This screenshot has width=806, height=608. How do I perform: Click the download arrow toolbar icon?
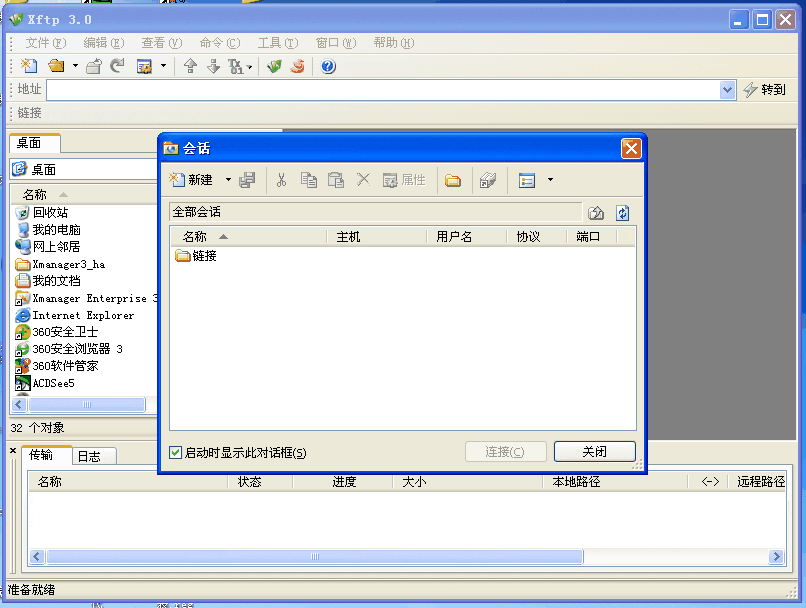pyautogui.click(x=212, y=67)
